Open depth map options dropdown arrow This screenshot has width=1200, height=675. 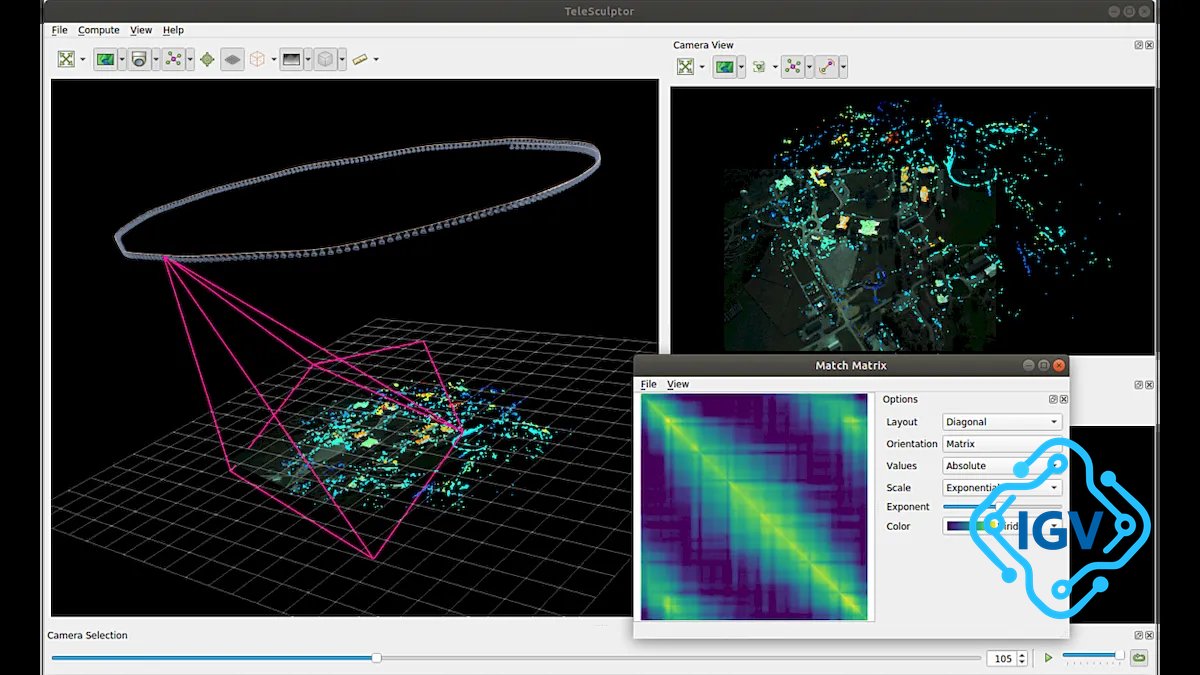(308, 59)
